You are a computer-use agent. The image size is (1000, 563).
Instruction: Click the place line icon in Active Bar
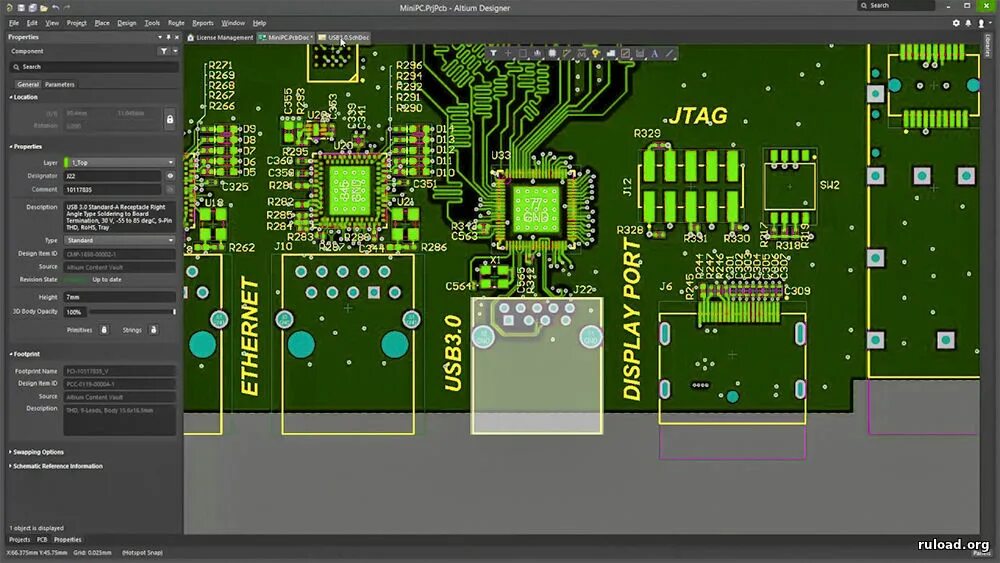(669, 54)
